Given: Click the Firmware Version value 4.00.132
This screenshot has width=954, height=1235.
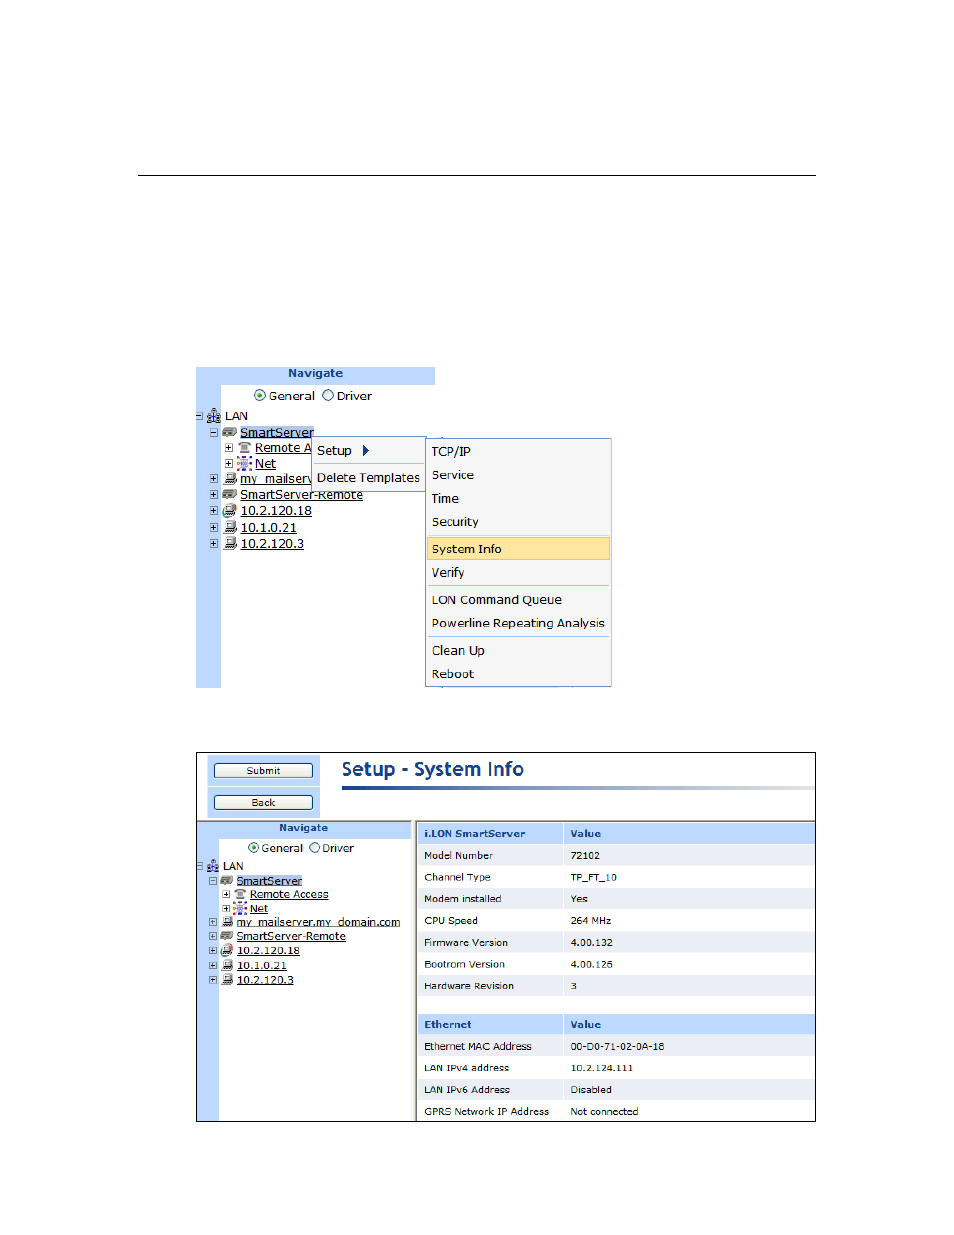Looking at the screenshot, I should point(592,943).
